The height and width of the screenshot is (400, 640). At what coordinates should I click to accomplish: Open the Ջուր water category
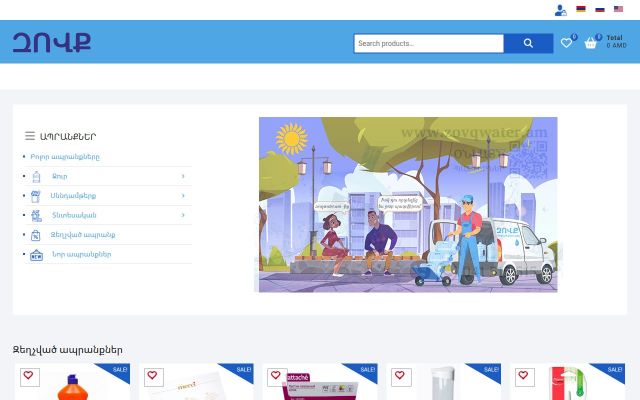point(60,176)
